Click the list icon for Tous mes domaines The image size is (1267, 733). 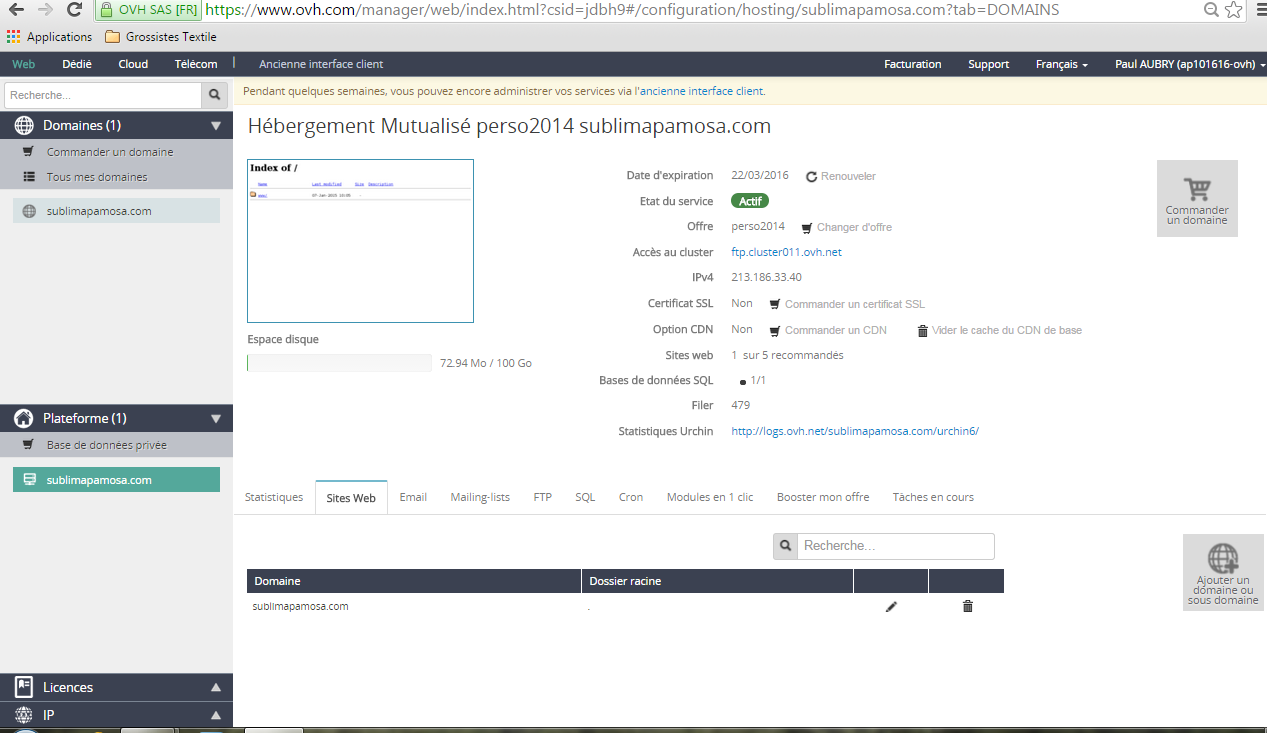(28, 177)
